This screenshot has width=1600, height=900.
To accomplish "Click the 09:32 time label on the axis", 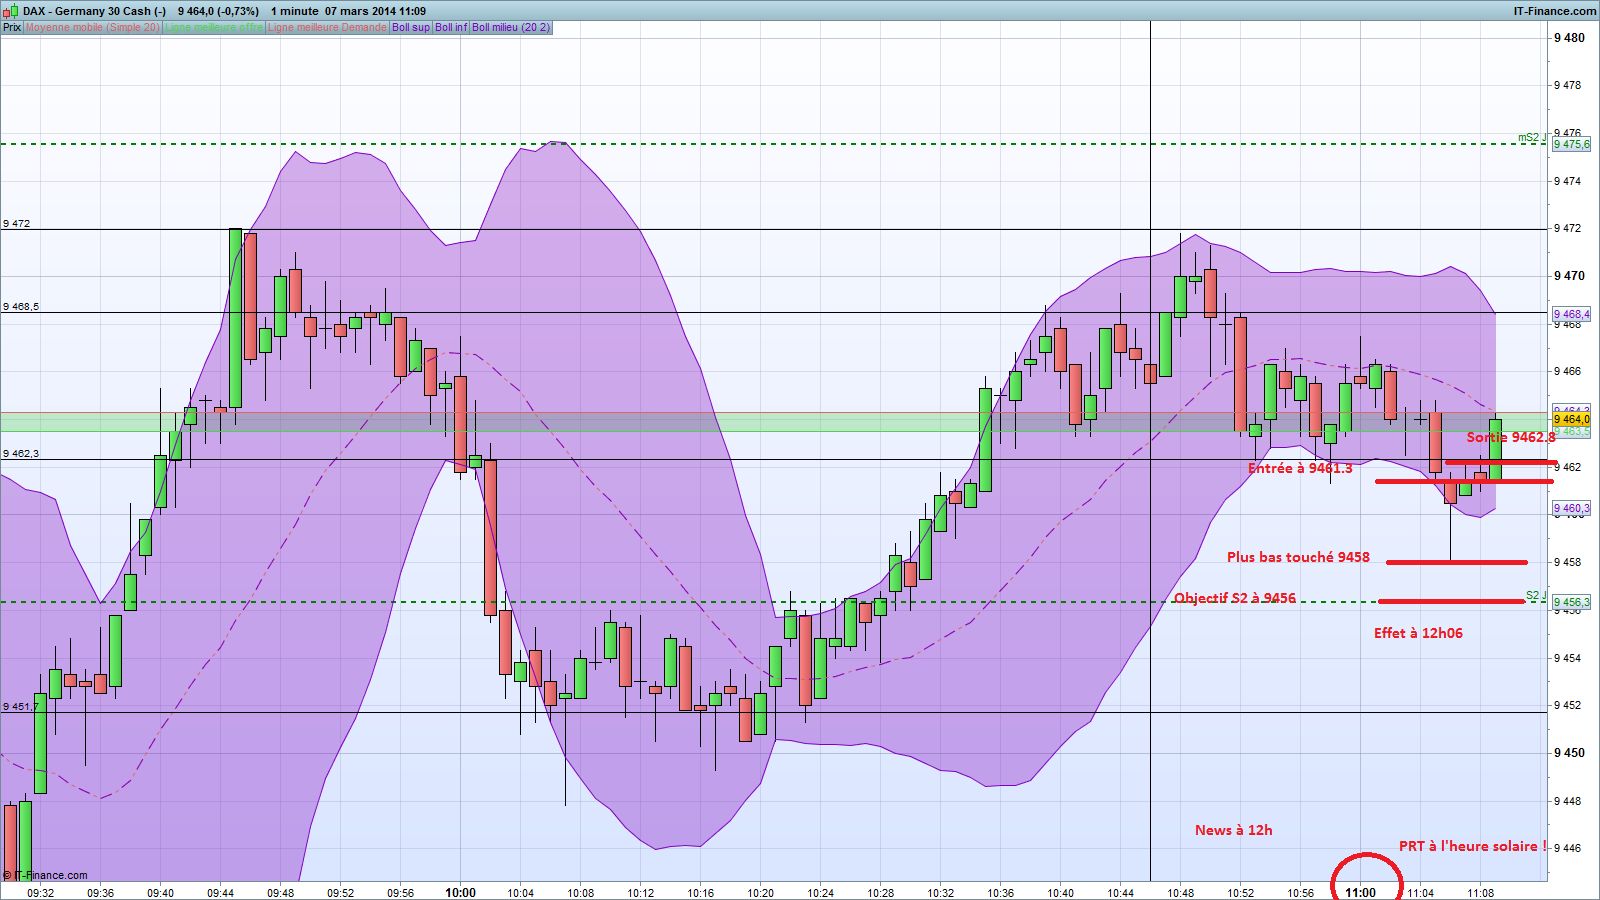I will (40, 893).
